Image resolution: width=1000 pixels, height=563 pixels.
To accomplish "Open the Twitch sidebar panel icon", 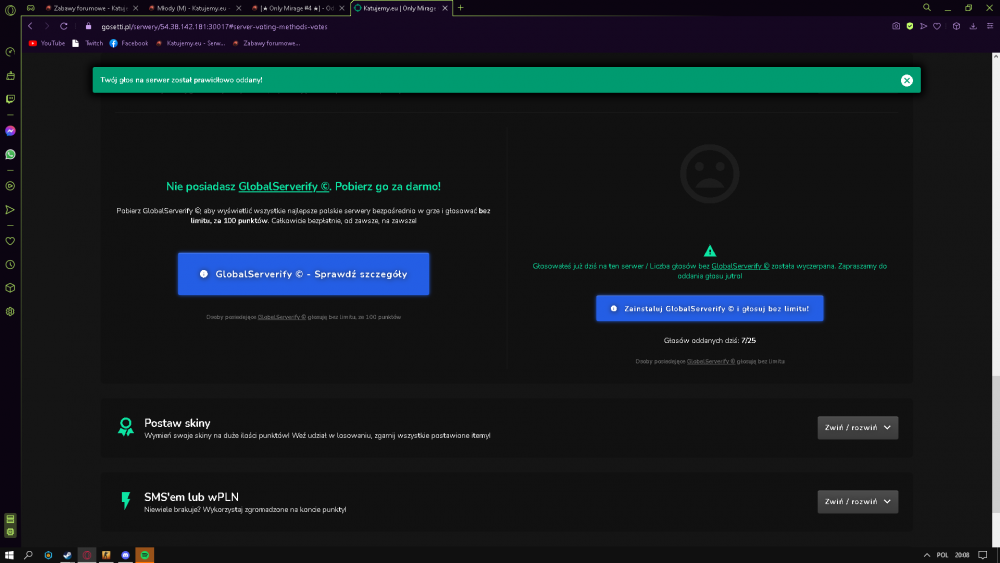I will (x=10, y=99).
